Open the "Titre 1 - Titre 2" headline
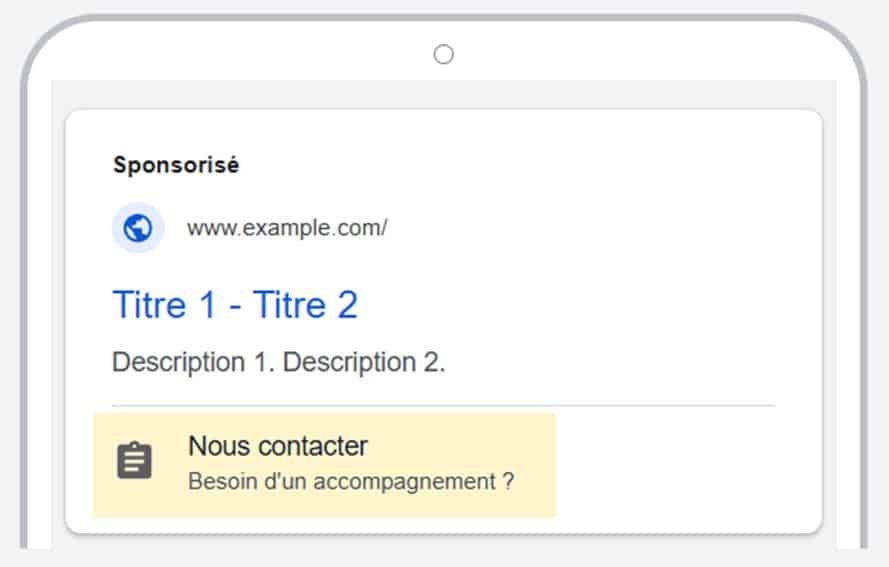Viewport: 889px width, 567px height. pos(235,304)
